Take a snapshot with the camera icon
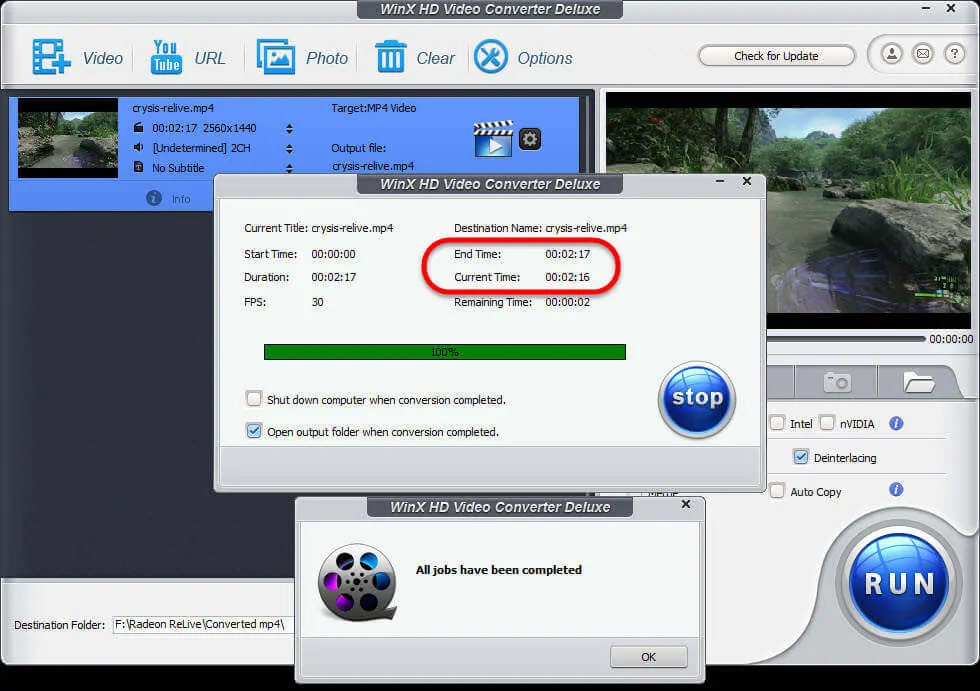This screenshot has height=691, width=980. [838, 382]
